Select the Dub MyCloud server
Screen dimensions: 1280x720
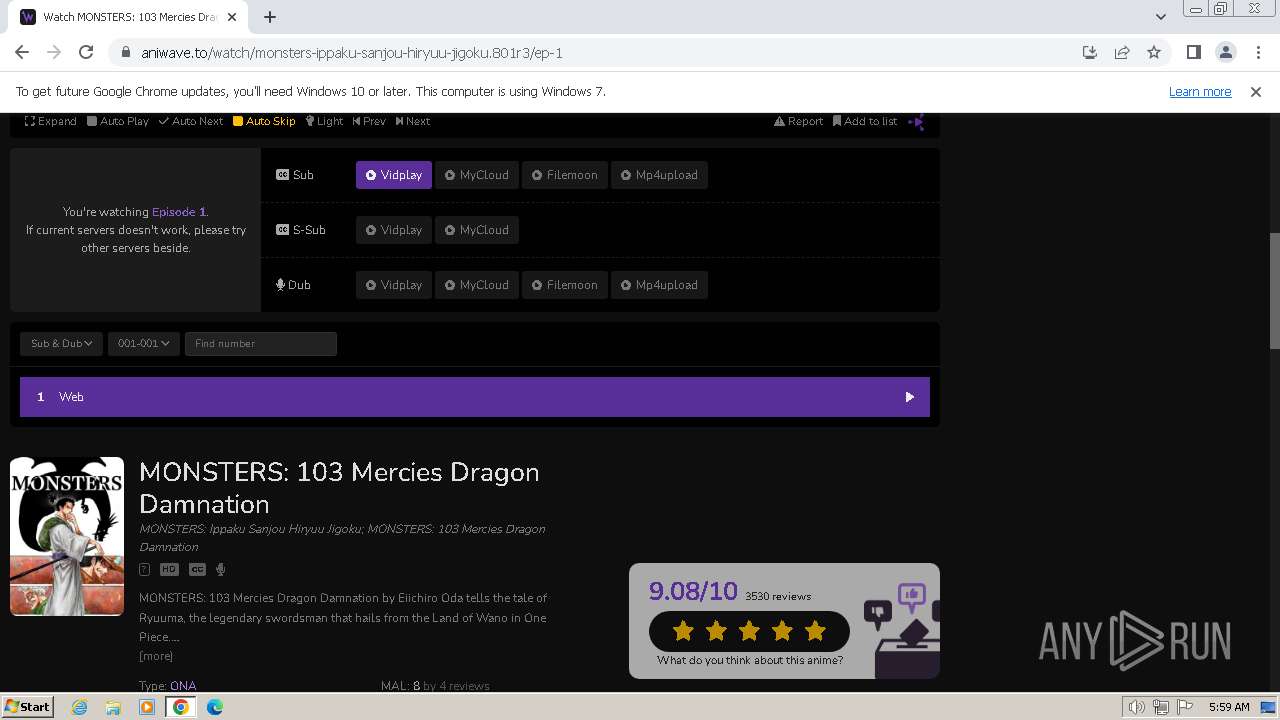(x=477, y=285)
